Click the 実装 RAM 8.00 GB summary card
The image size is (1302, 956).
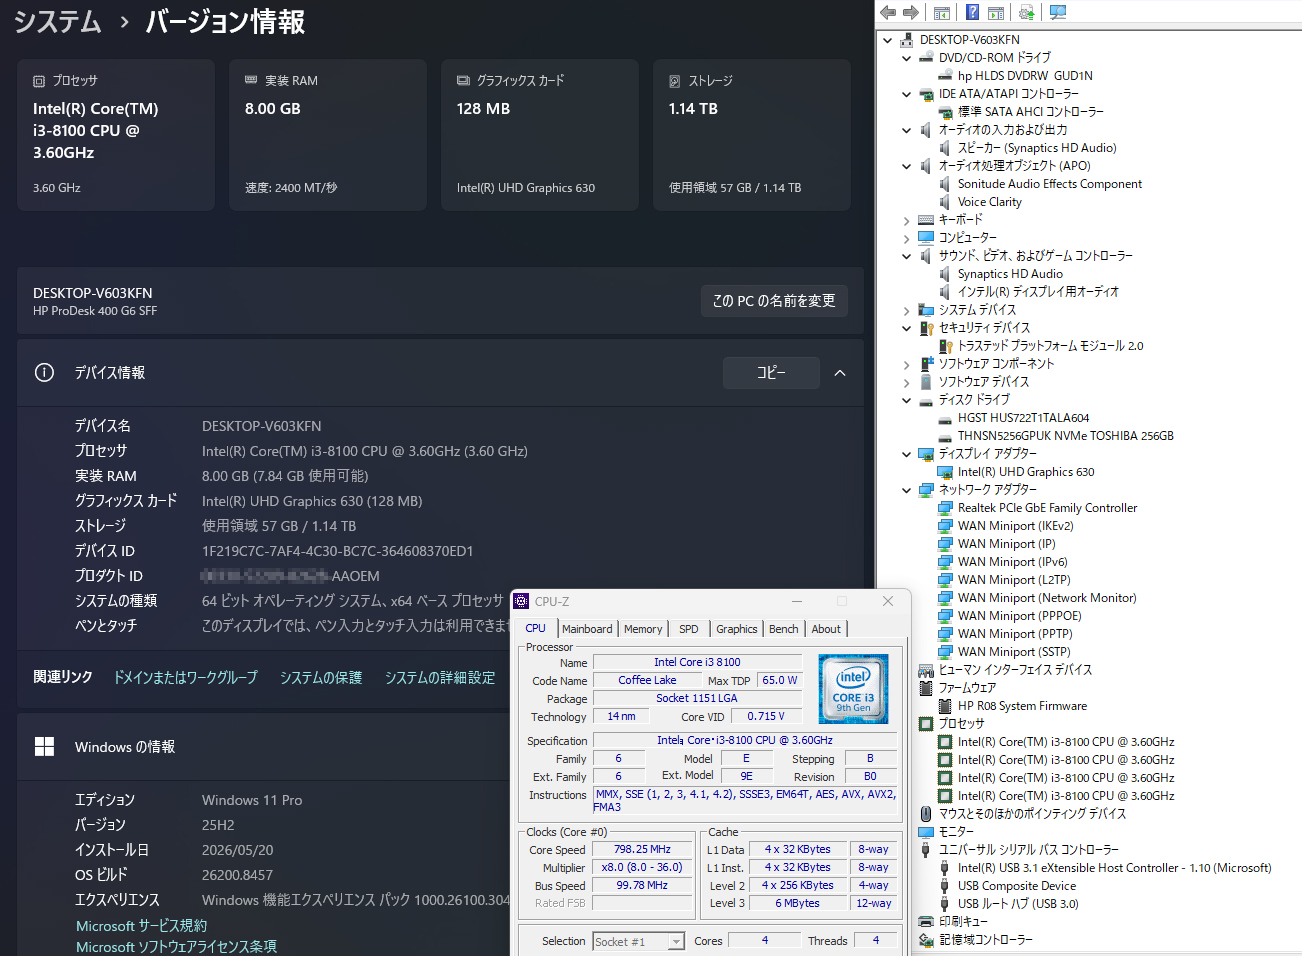click(328, 135)
